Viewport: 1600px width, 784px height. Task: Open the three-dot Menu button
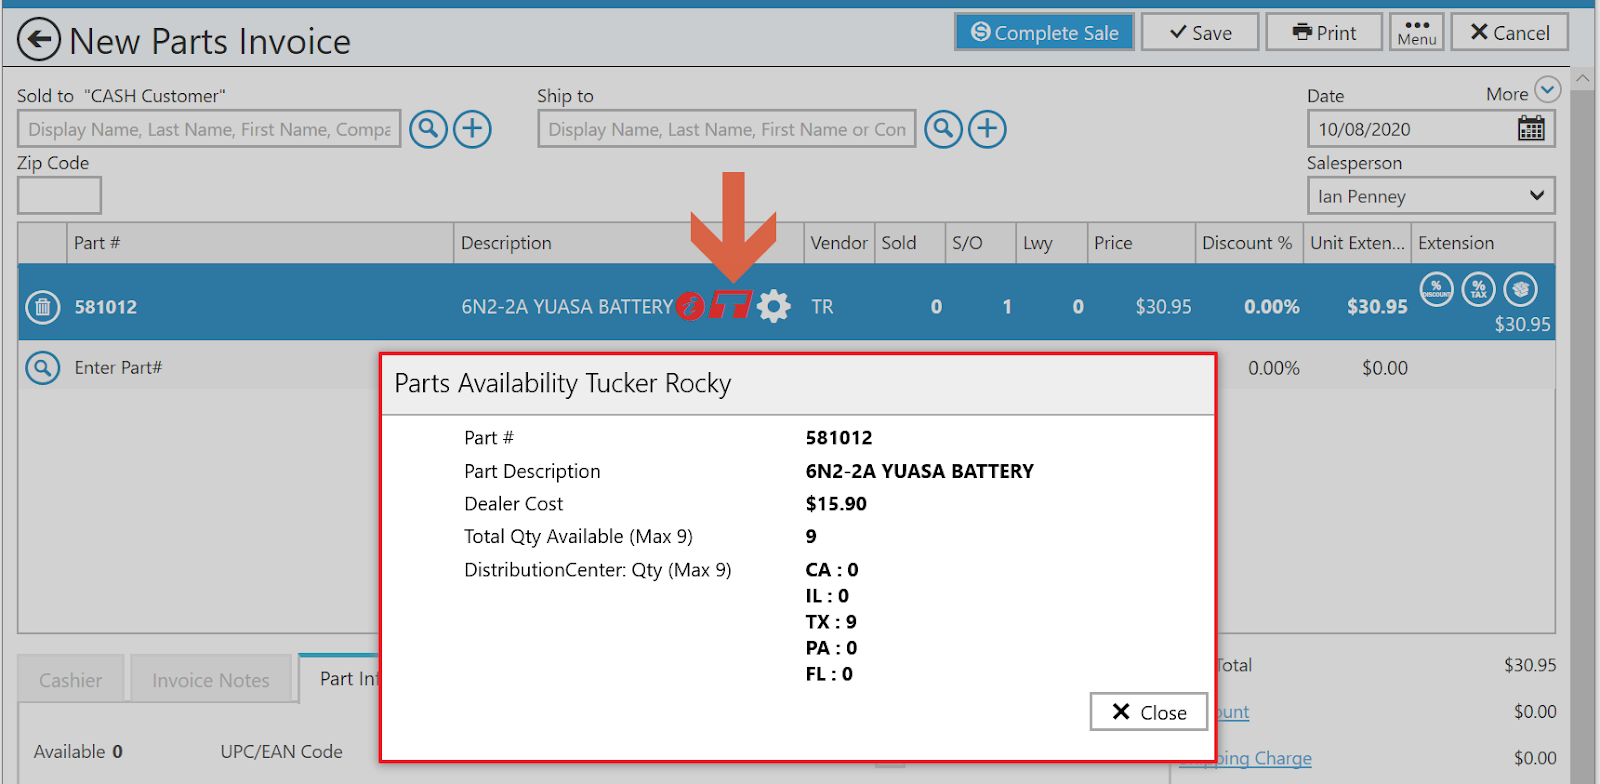[1417, 32]
